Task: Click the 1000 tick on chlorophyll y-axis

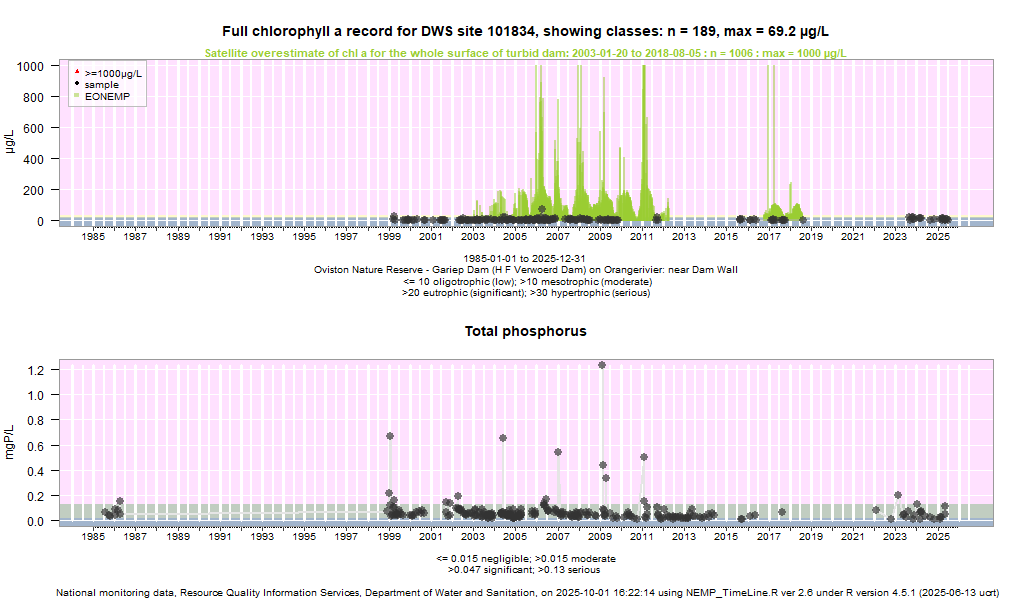Action: click(x=30, y=66)
